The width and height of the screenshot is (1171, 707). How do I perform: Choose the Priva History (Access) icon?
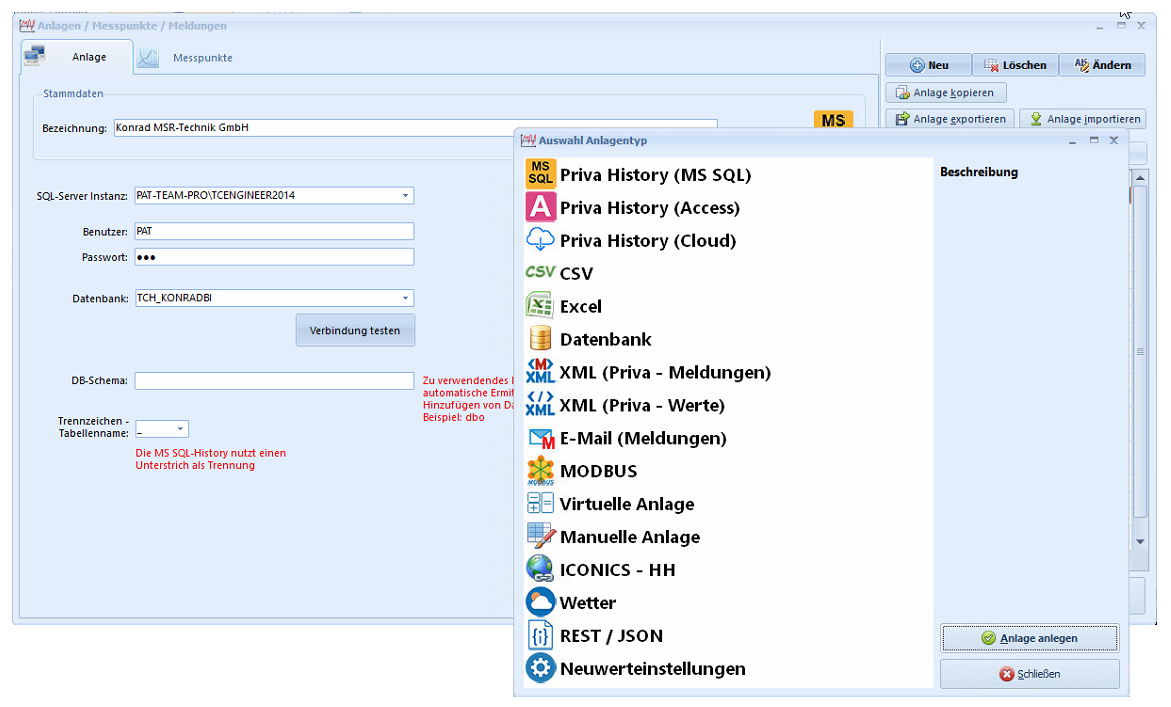click(x=540, y=207)
